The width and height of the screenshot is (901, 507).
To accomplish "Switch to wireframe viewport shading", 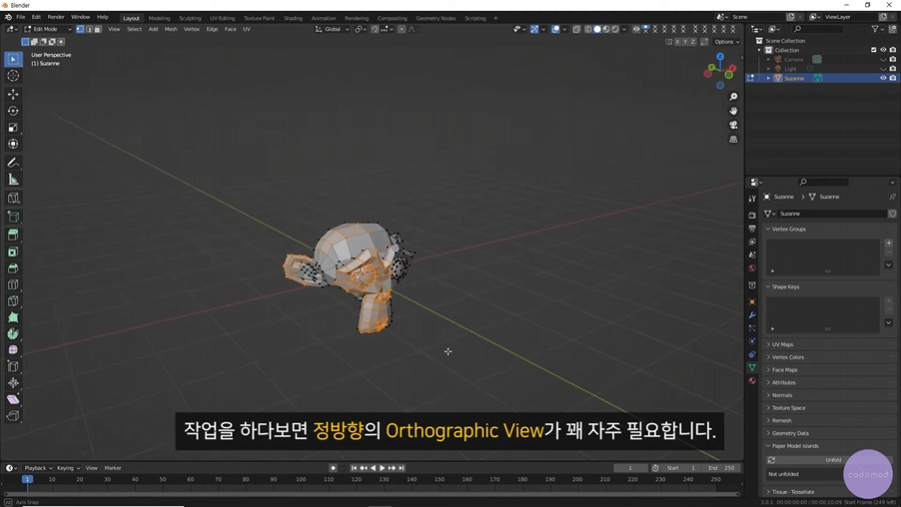I will [x=588, y=29].
